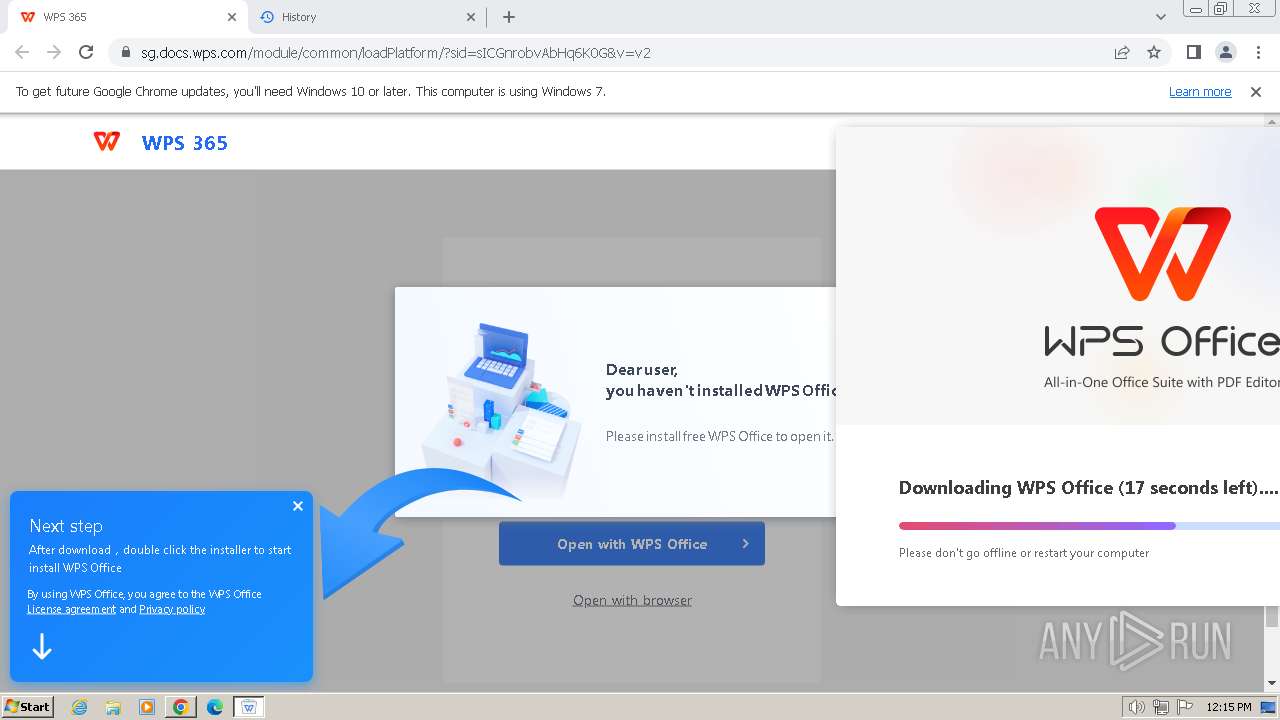Screen dimensions: 1280x720
Task: Open a new browser tab
Action: 509,17
